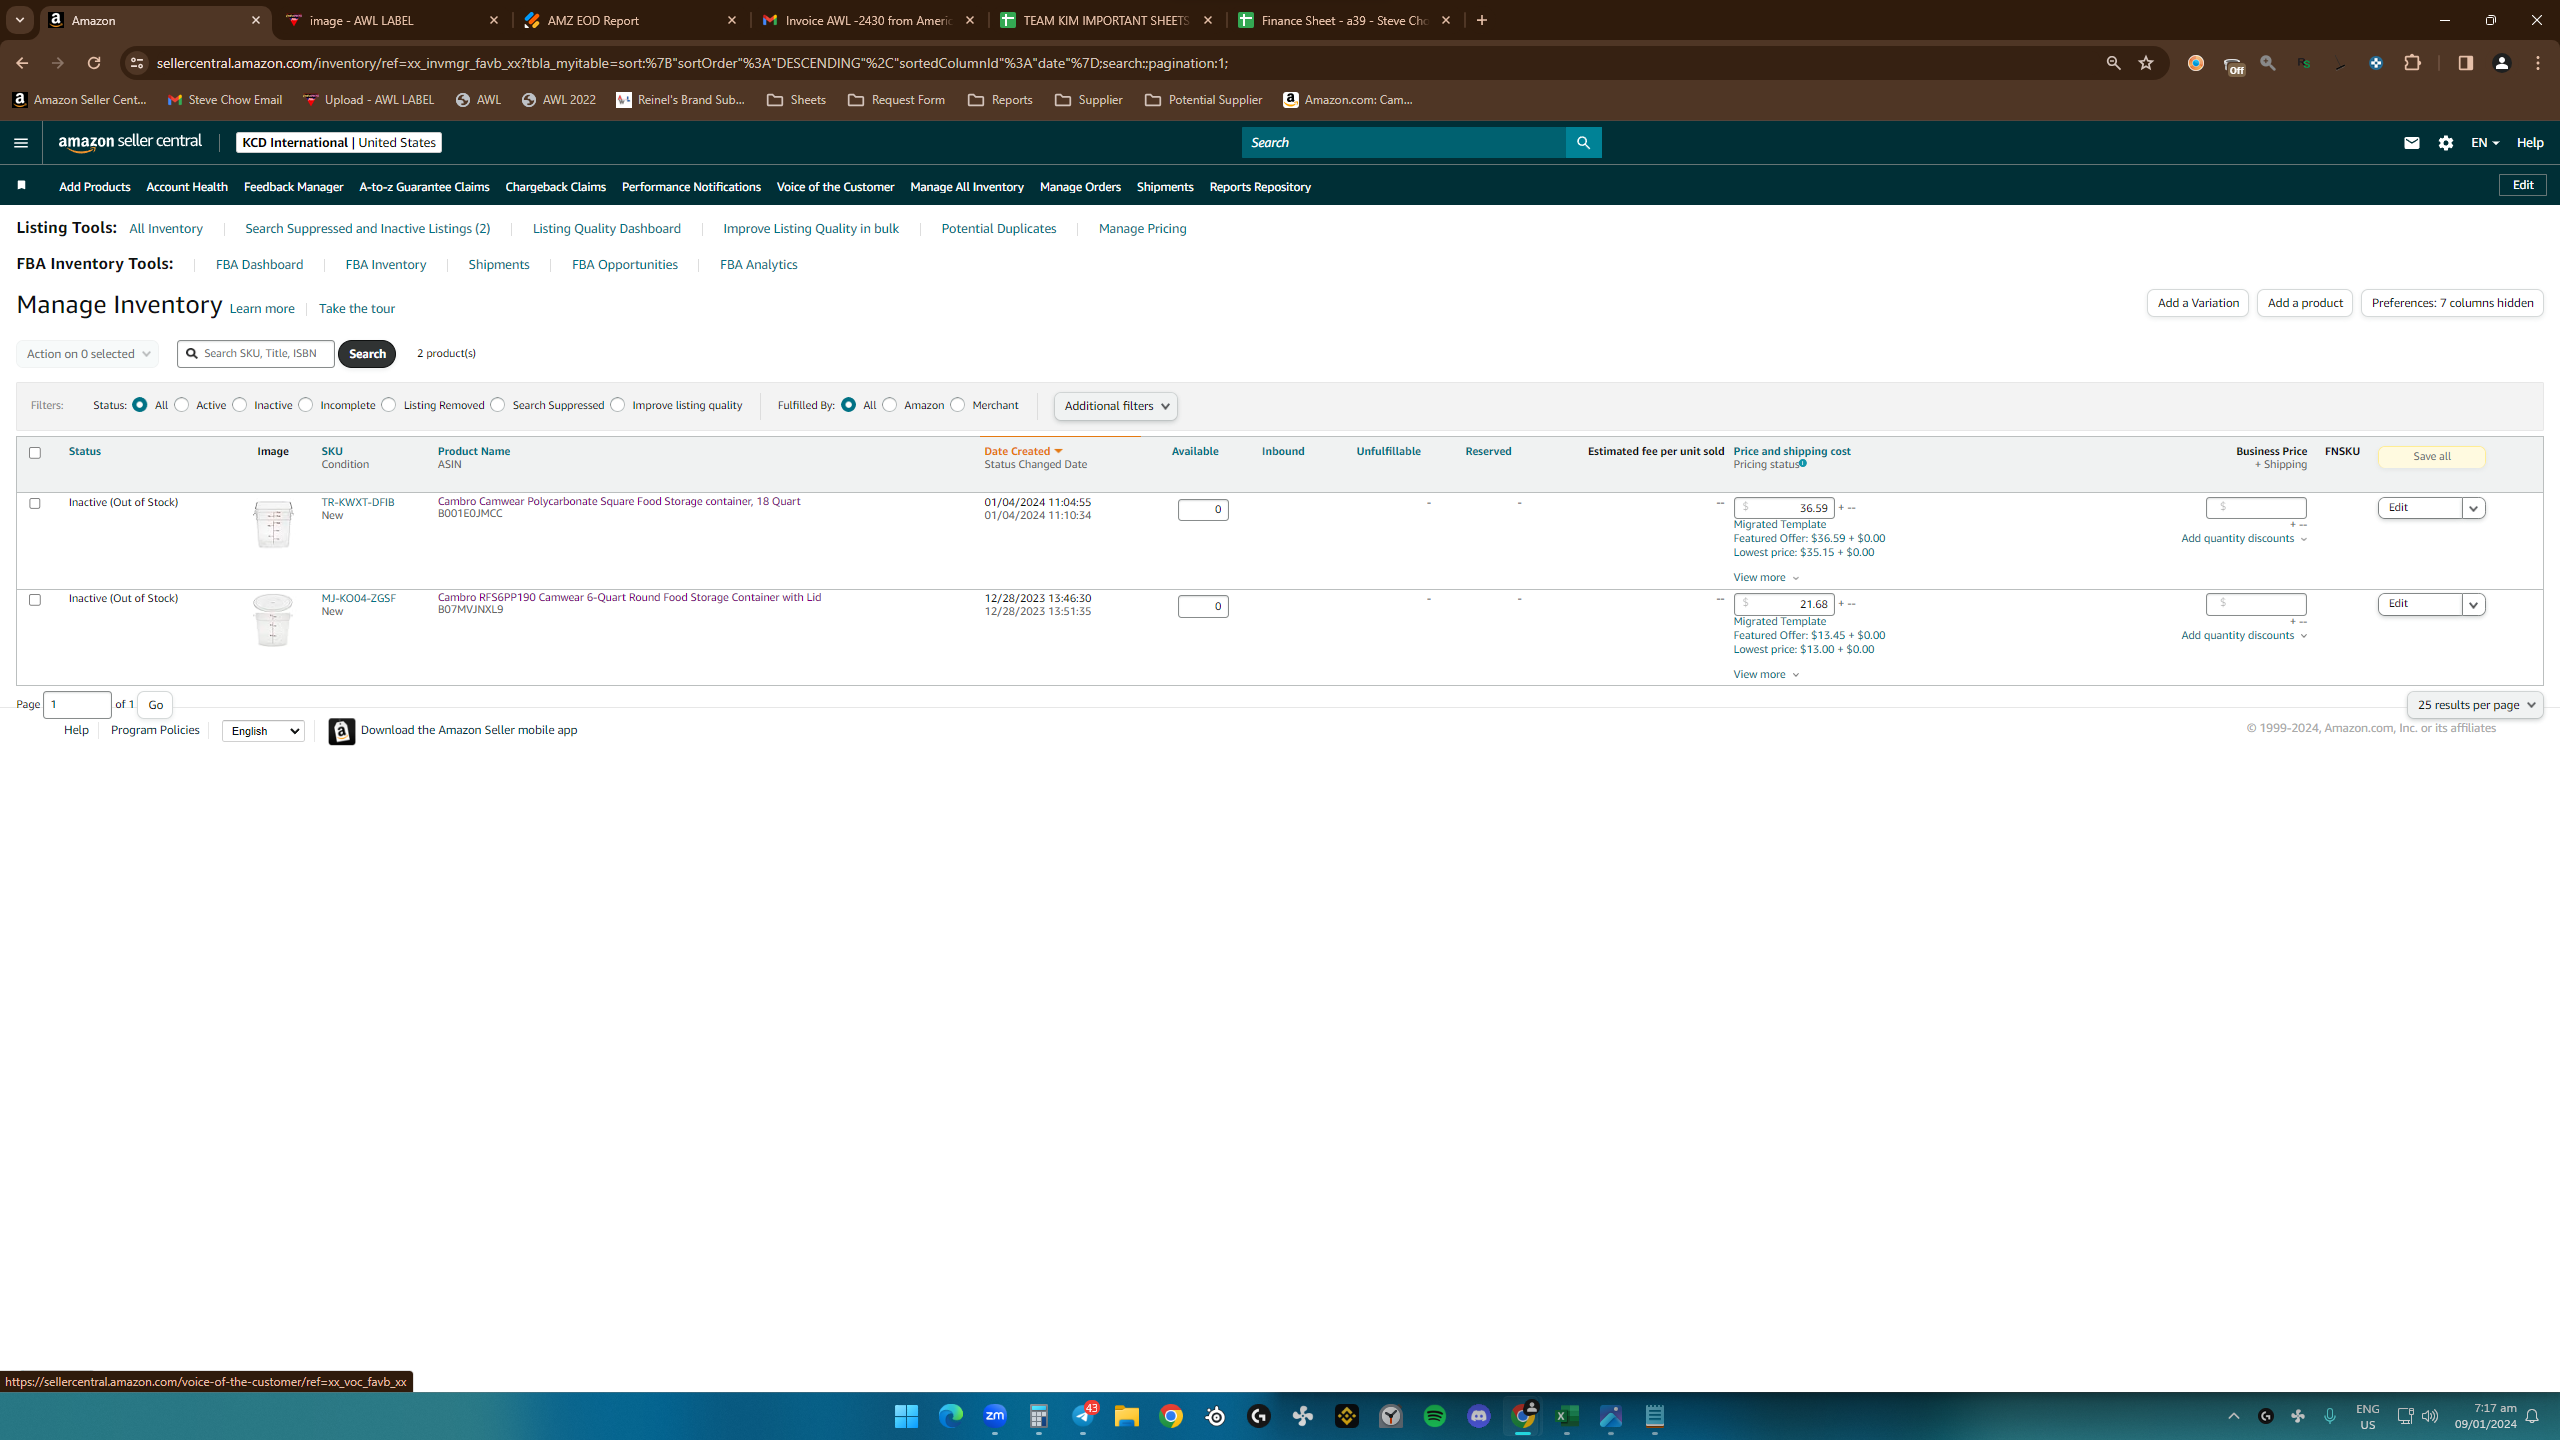Screen dimensions: 2560x1440
Task: Click the price field showing 36.59
Action: click(1784, 508)
